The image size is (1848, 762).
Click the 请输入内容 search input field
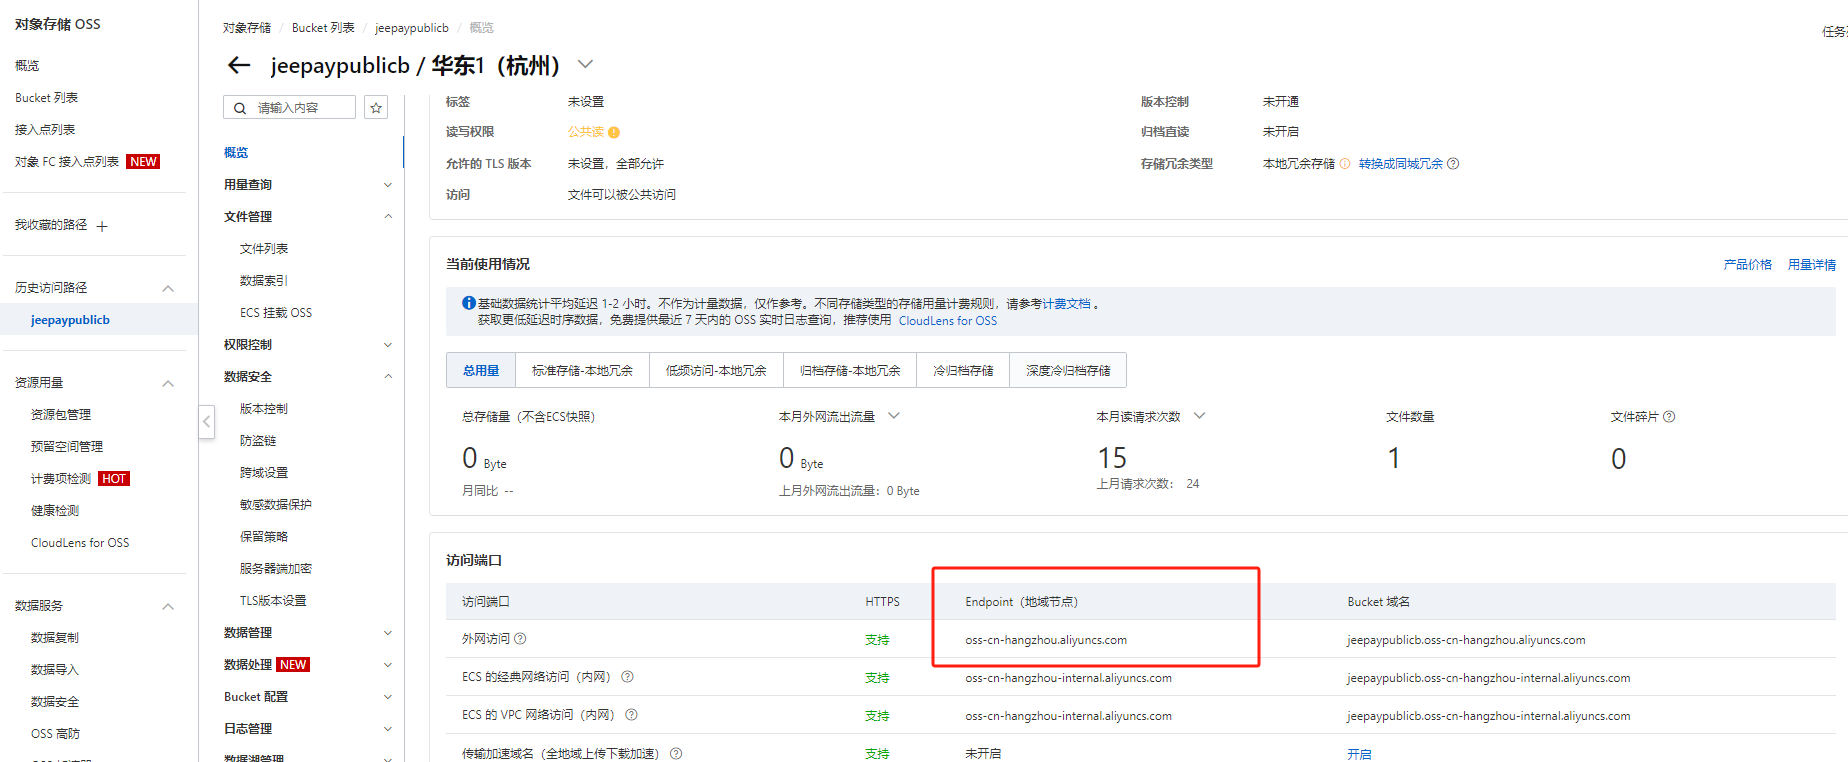pos(300,108)
